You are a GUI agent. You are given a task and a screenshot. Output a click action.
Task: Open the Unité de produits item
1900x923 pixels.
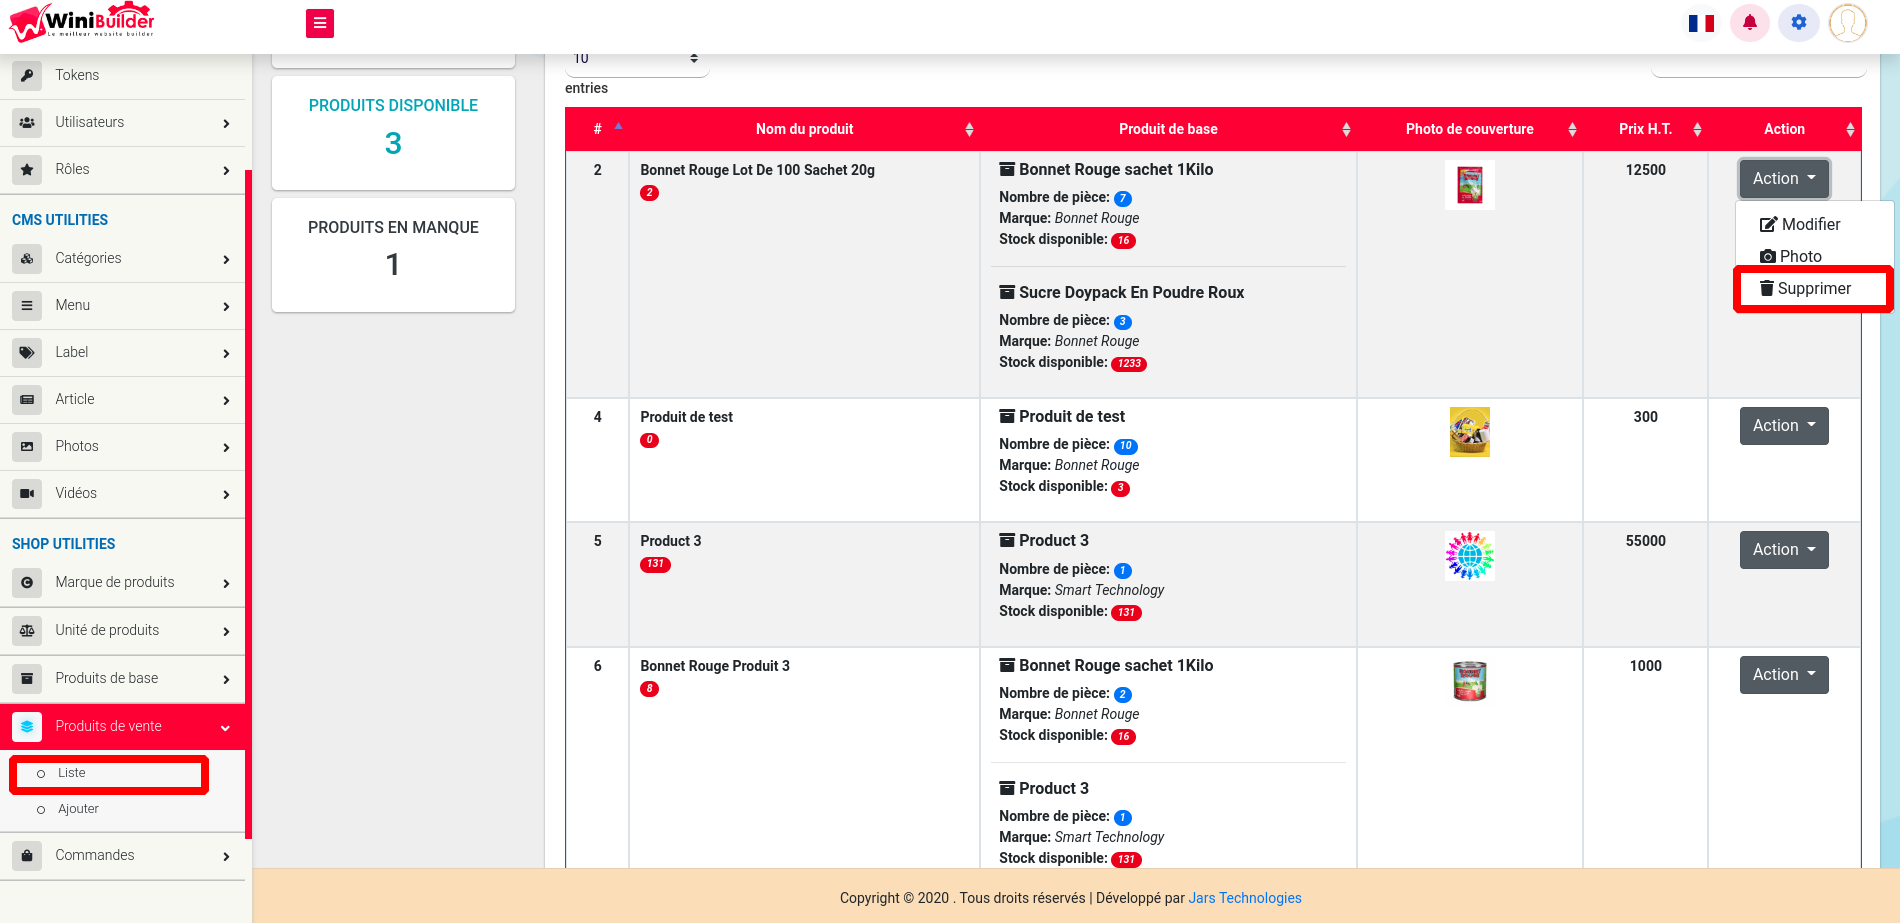coord(122,630)
